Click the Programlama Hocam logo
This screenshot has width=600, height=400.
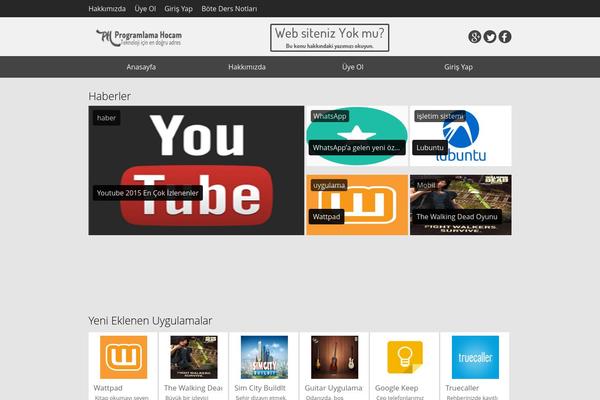pos(139,38)
